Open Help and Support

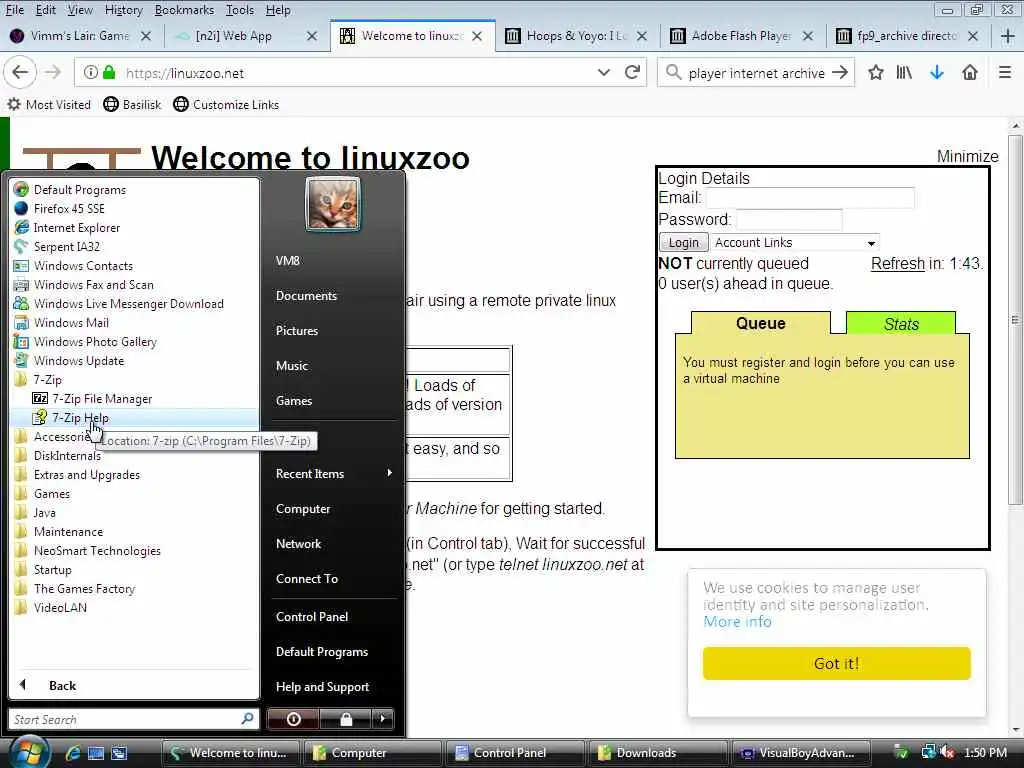point(323,686)
